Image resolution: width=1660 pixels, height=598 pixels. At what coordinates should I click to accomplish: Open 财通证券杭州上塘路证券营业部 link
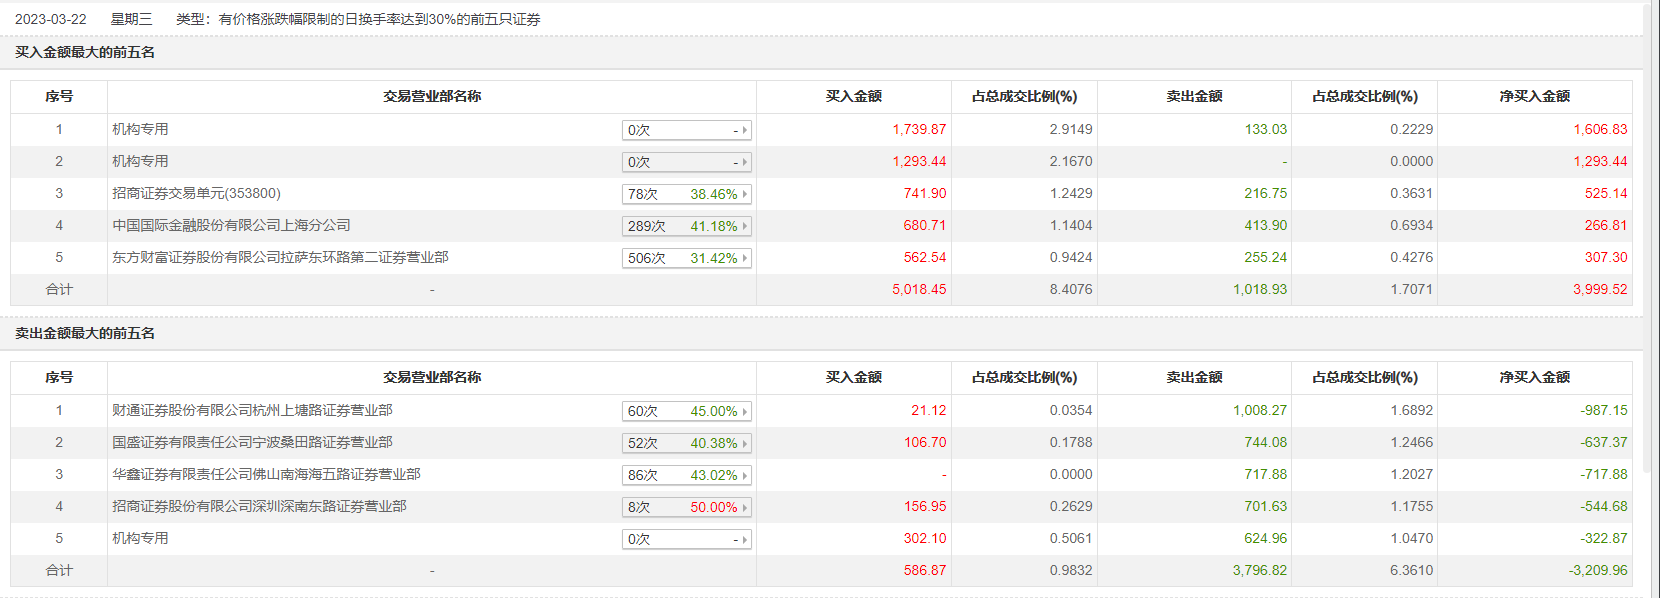252,410
